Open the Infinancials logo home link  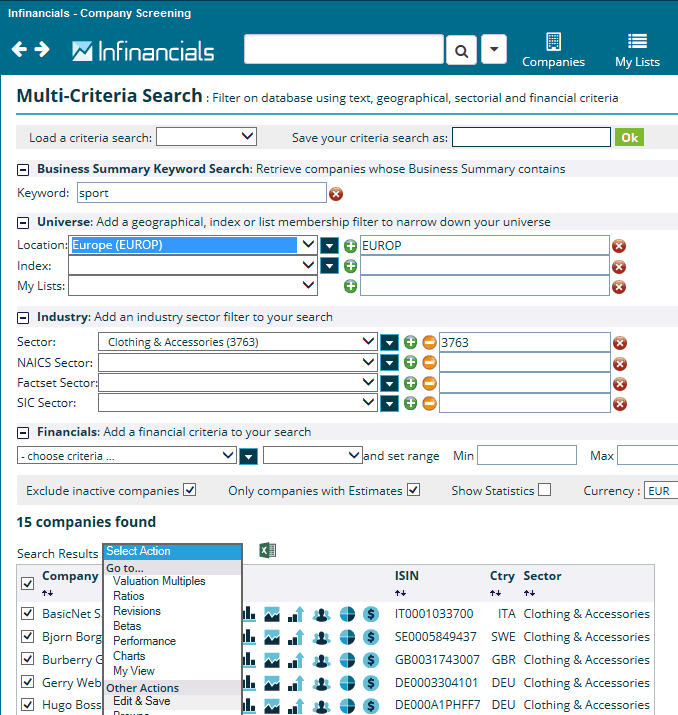(x=143, y=51)
